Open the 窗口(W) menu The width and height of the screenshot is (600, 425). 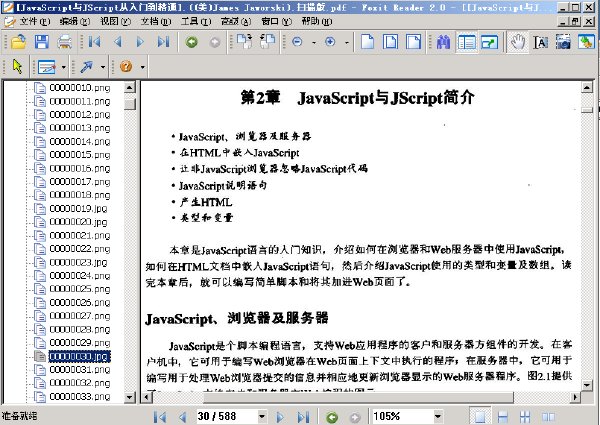coord(276,21)
